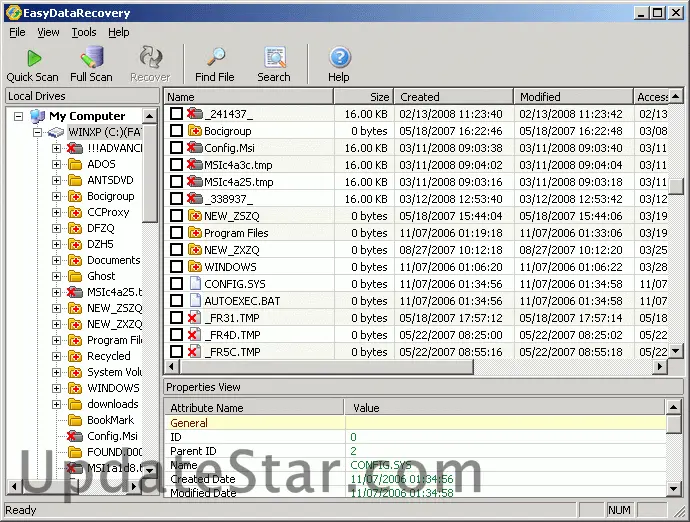
Task: Click the Attribute Name column header
Action: point(254,408)
